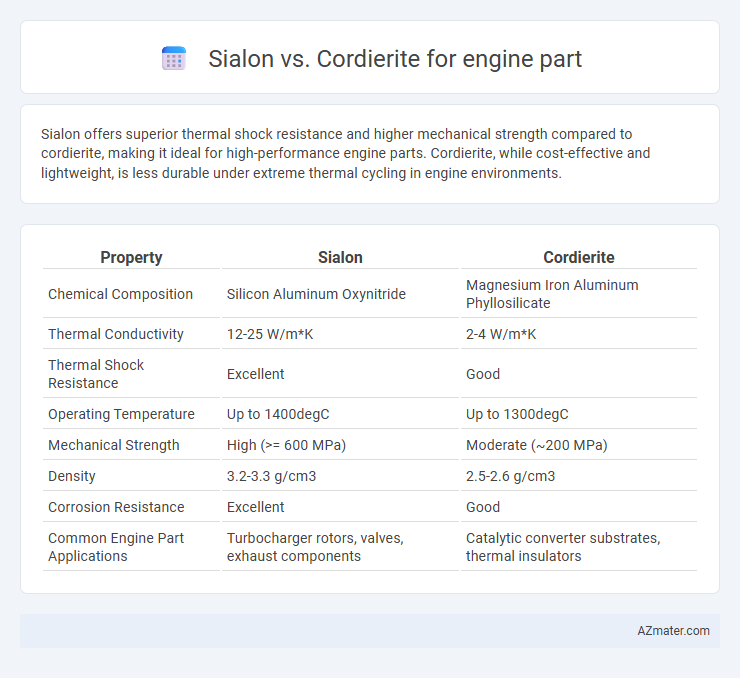740x678 pixels.
Task: Select the 'Silicon Aluminum Oxynitride' cell
Action: (x=316, y=294)
